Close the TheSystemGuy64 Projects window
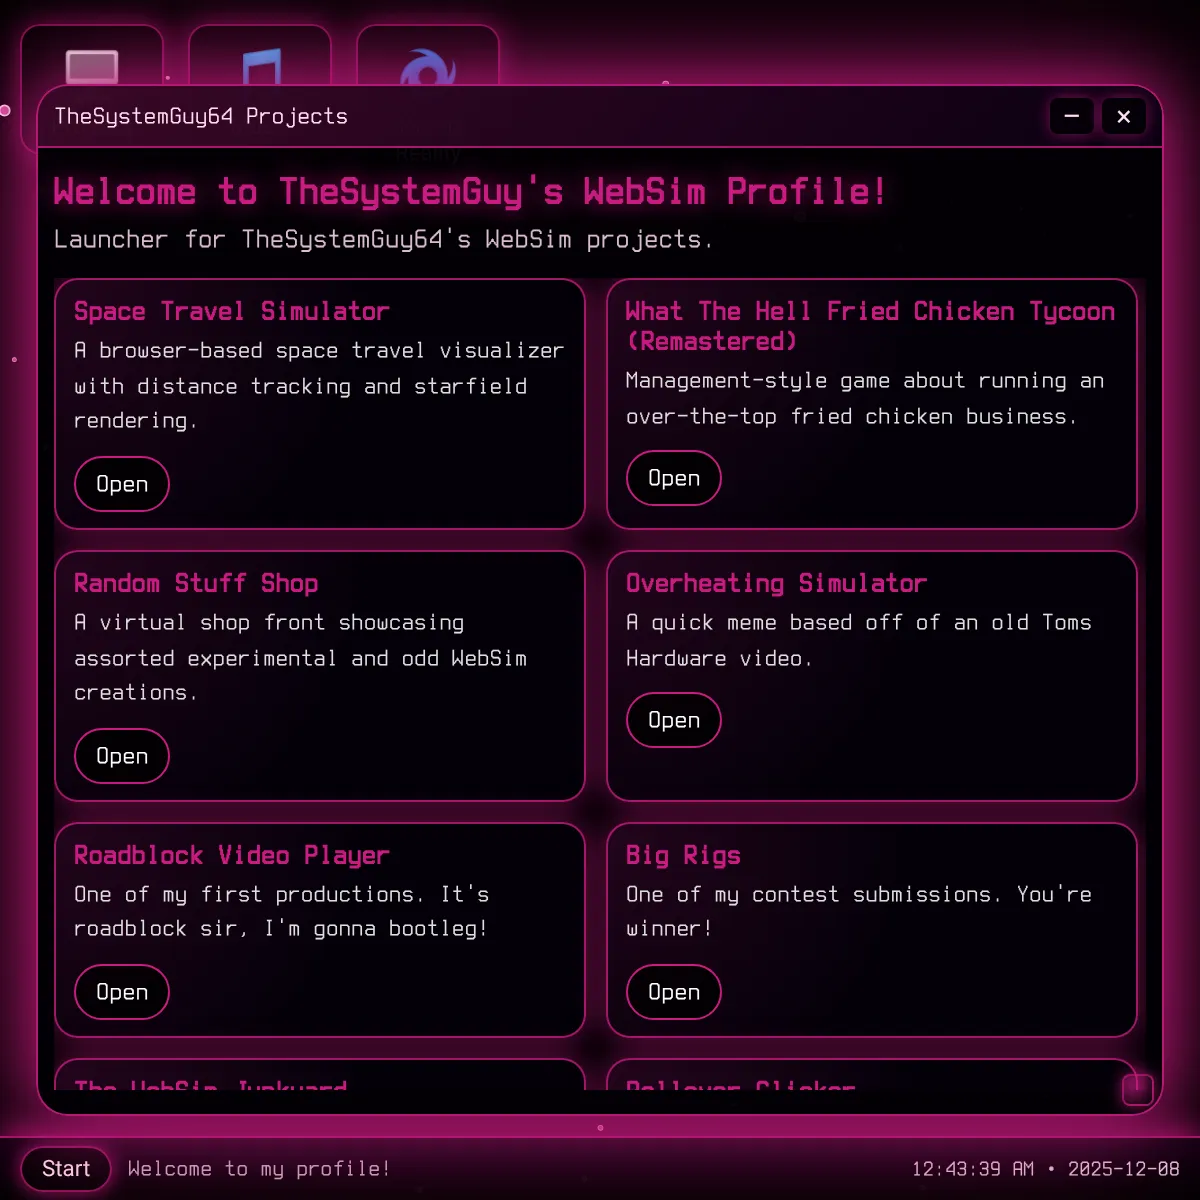 coord(1123,117)
